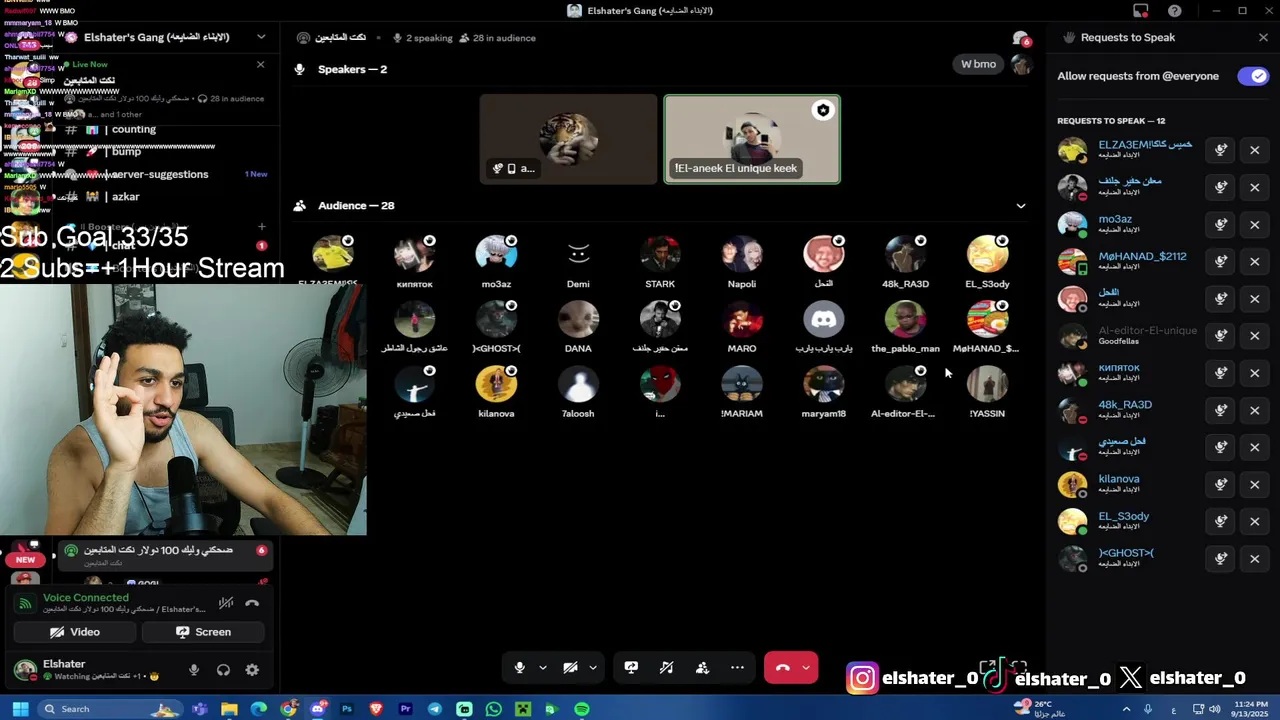Viewport: 1280px width, 720px height.
Task: Mute microphone in user panel
Action: (194, 670)
